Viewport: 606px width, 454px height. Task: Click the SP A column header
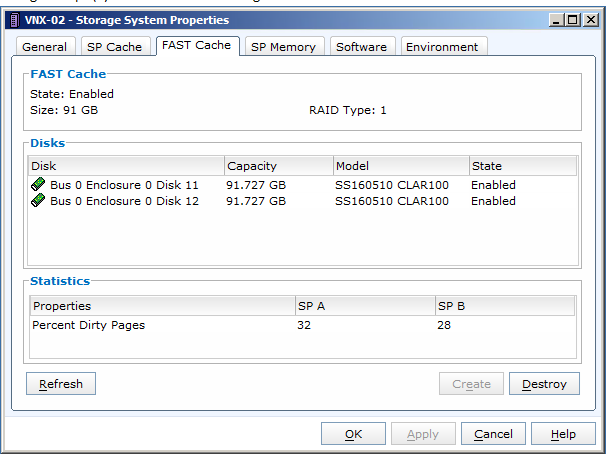coord(366,306)
